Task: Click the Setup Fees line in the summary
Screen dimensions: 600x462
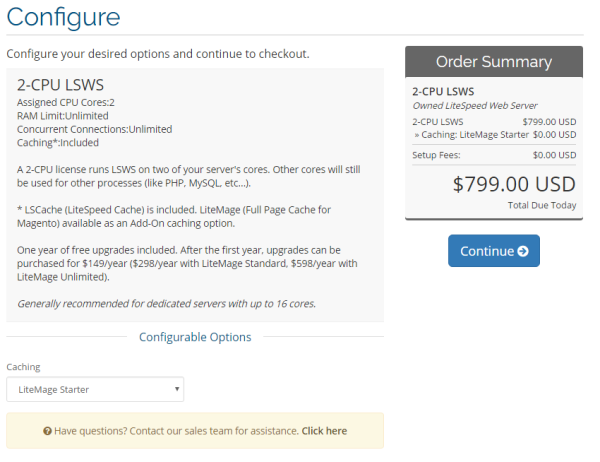Action: (x=494, y=155)
